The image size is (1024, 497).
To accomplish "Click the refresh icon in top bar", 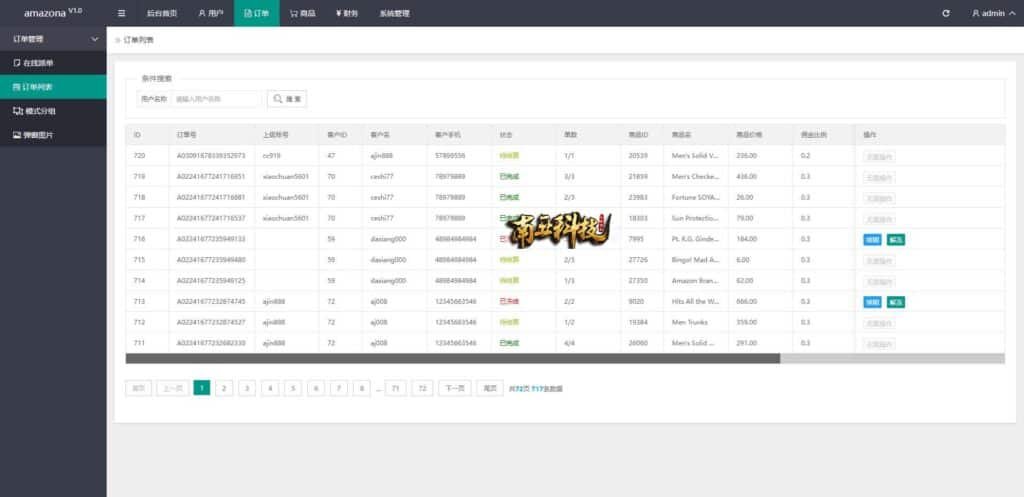I will click(946, 13).
